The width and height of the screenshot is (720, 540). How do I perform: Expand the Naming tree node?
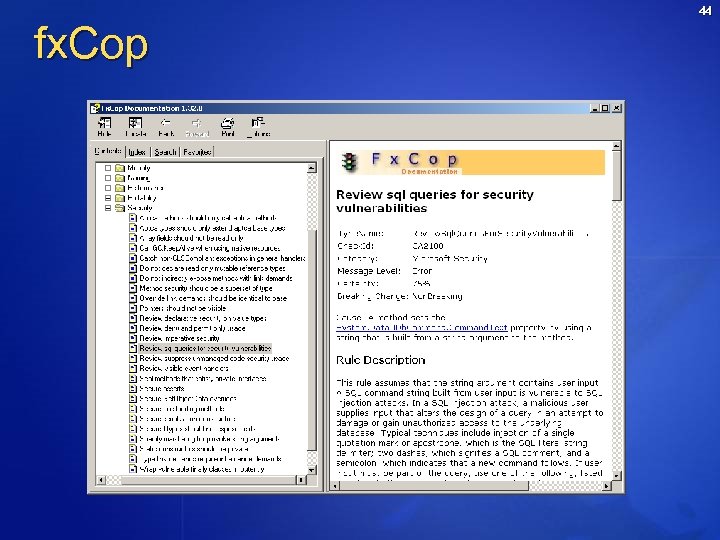[x=108, y=178]
